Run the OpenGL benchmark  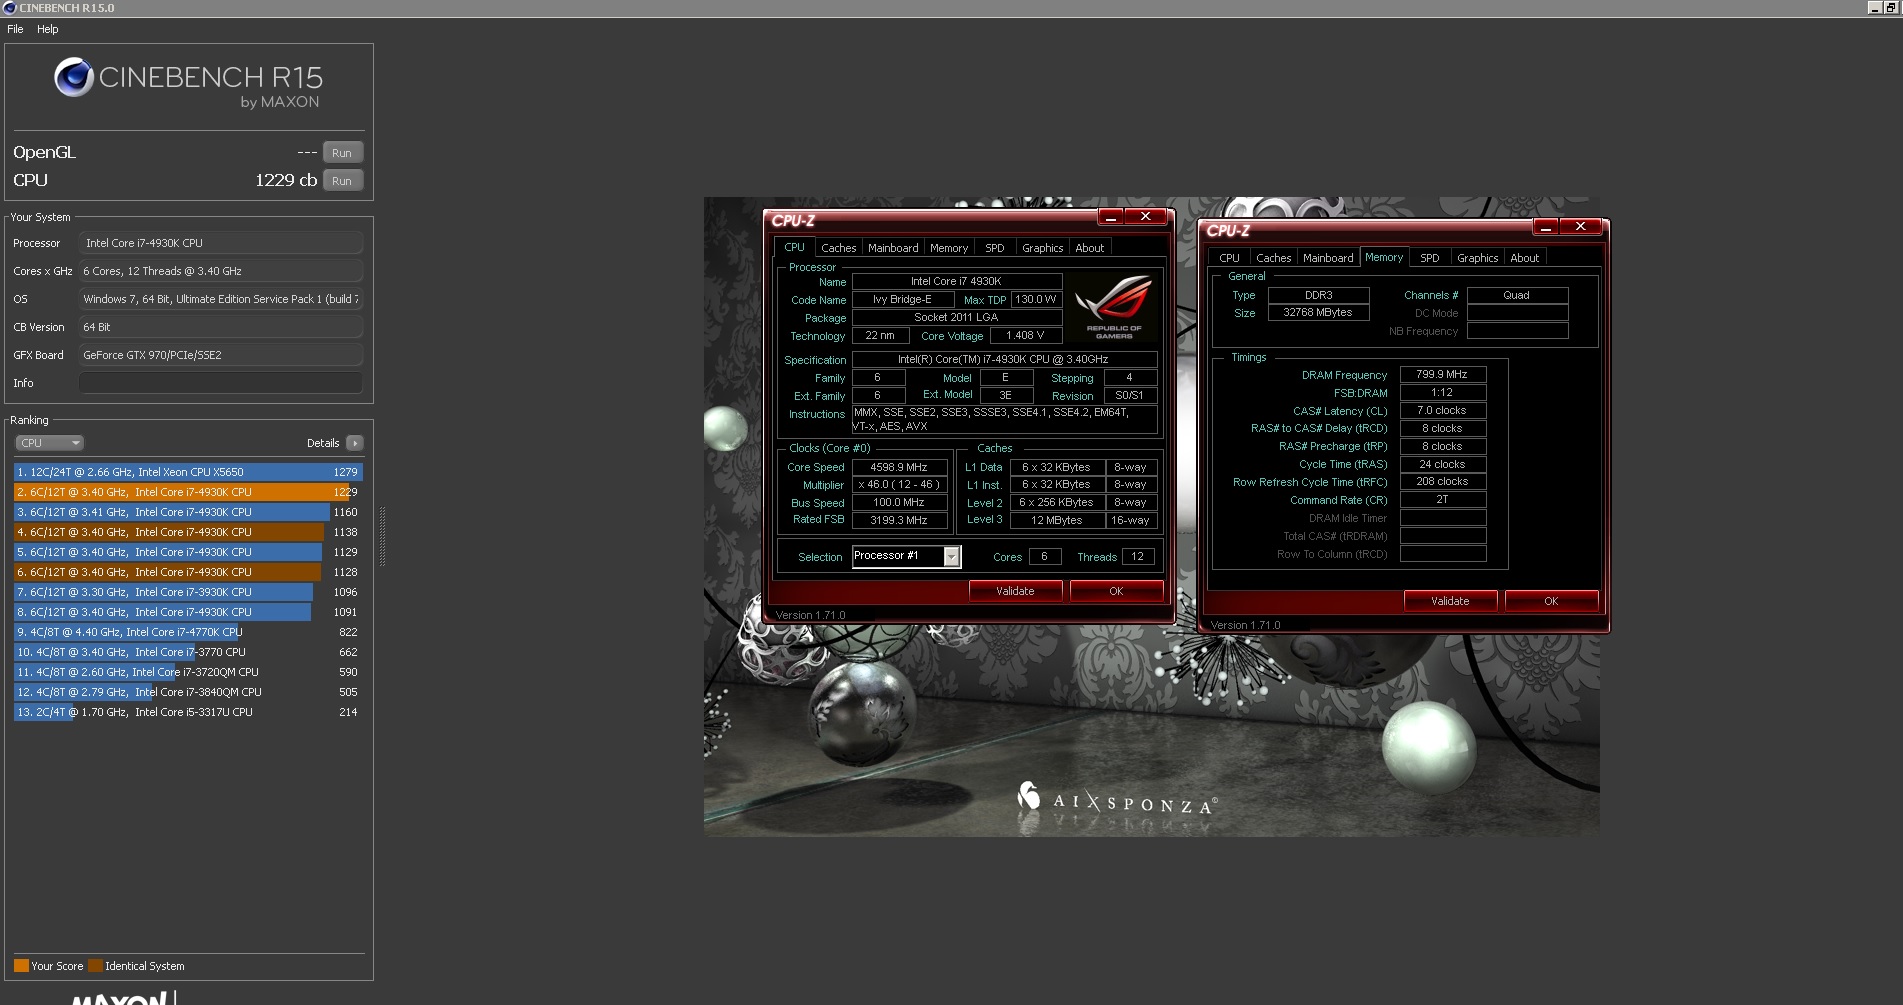pos(342,153)
